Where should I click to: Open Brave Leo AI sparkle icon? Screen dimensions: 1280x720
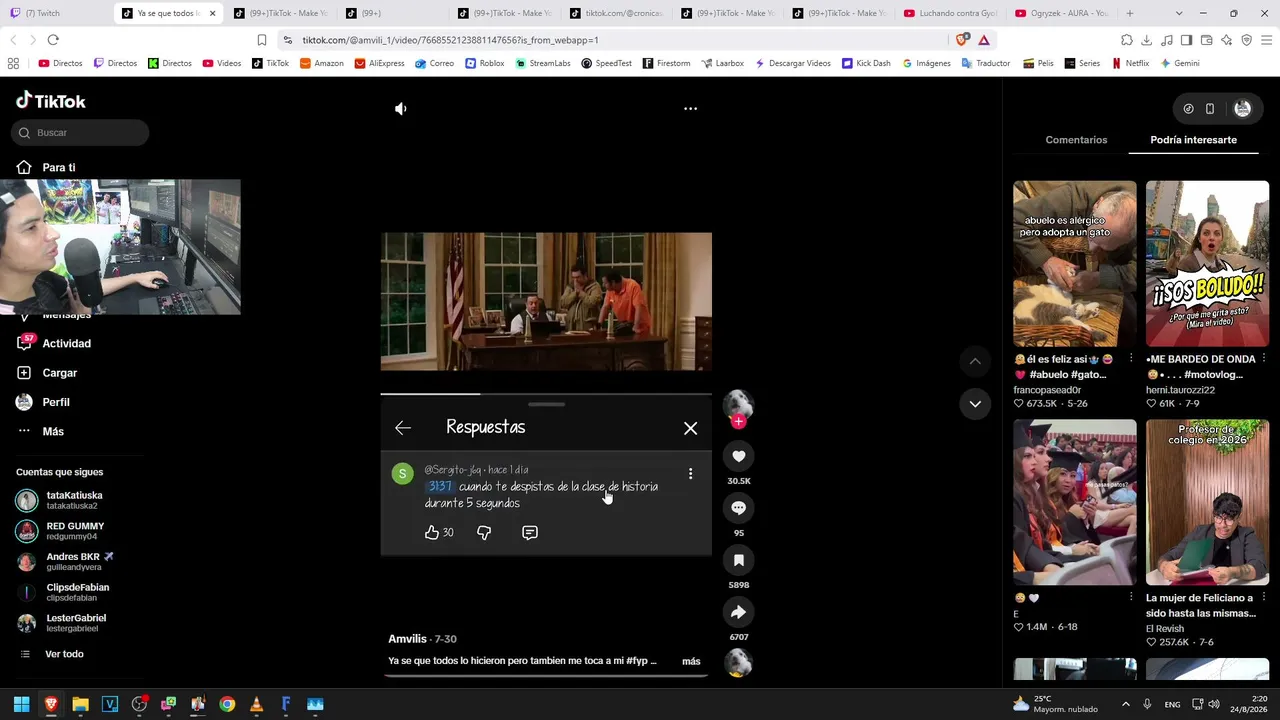click(1226, 40)
